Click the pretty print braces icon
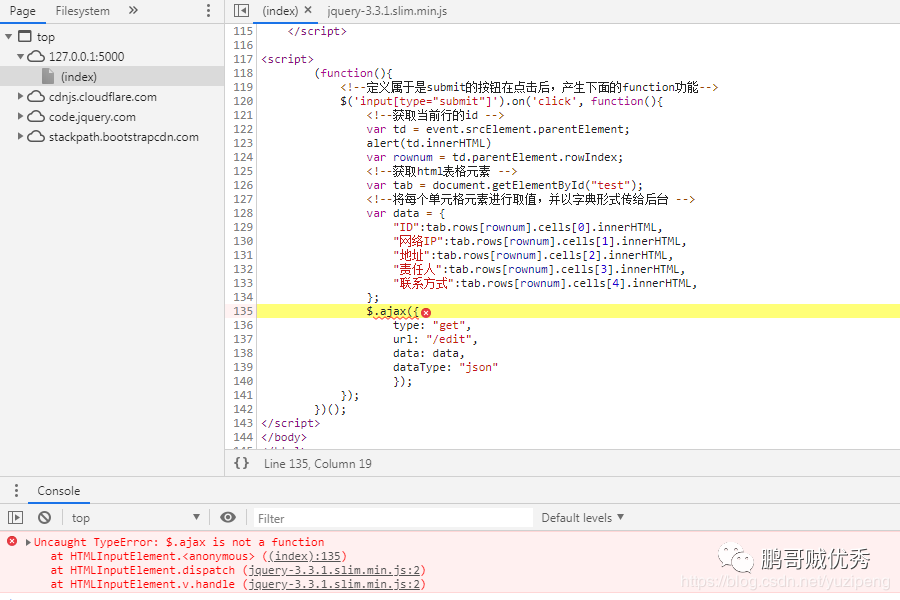The height and width of the screenshot is (600, 900). [x=242, y=463]
